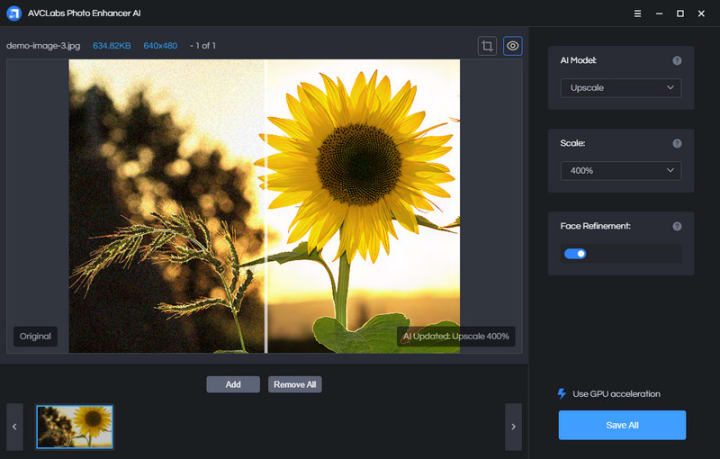This screenshot has height=459, width=720.
Task: Click the Add button
Action: tap(233, 385)
